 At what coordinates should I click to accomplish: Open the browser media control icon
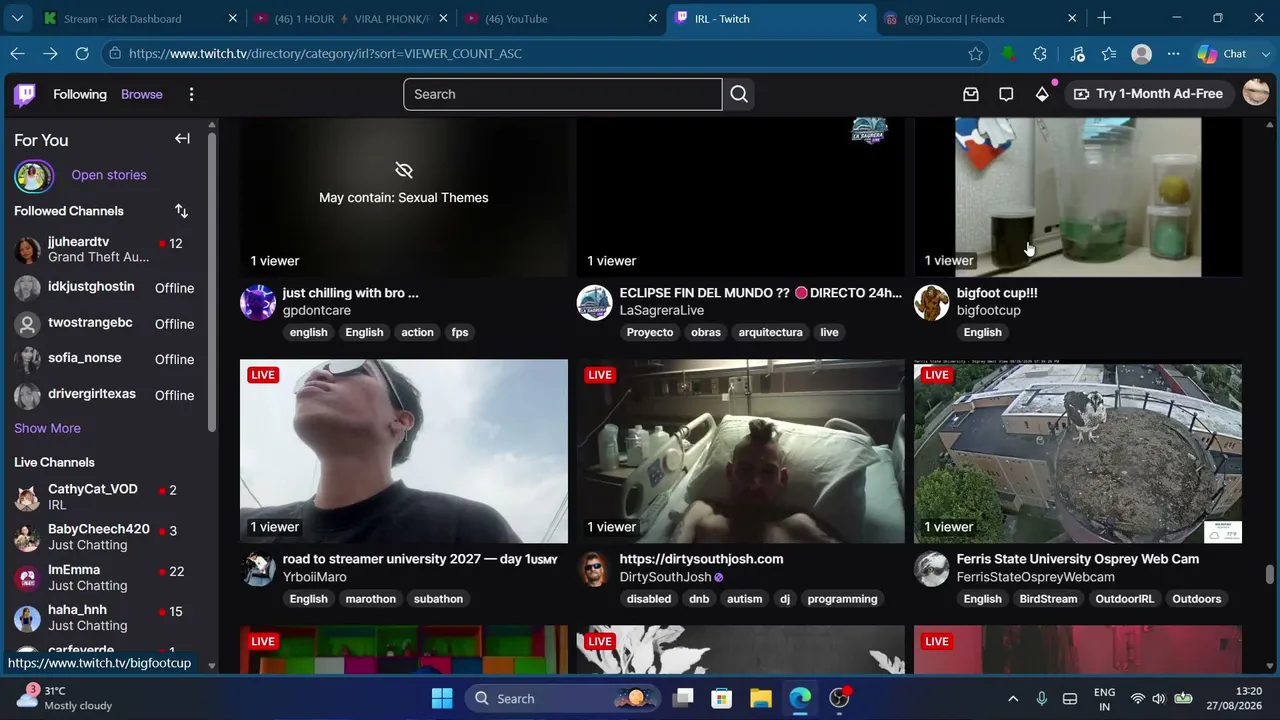click(1077, 54)
